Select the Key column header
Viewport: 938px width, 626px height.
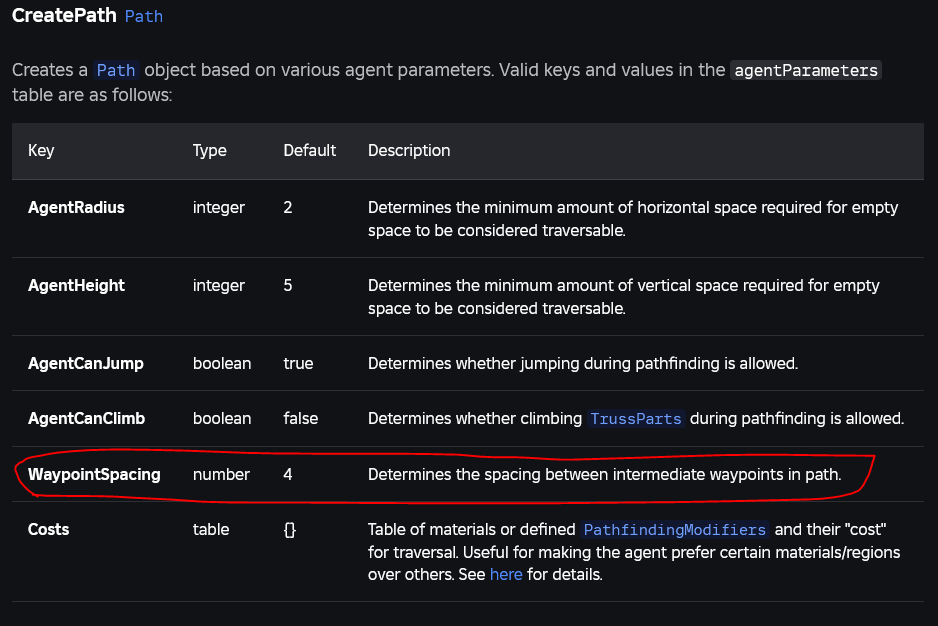coord(41,151)
